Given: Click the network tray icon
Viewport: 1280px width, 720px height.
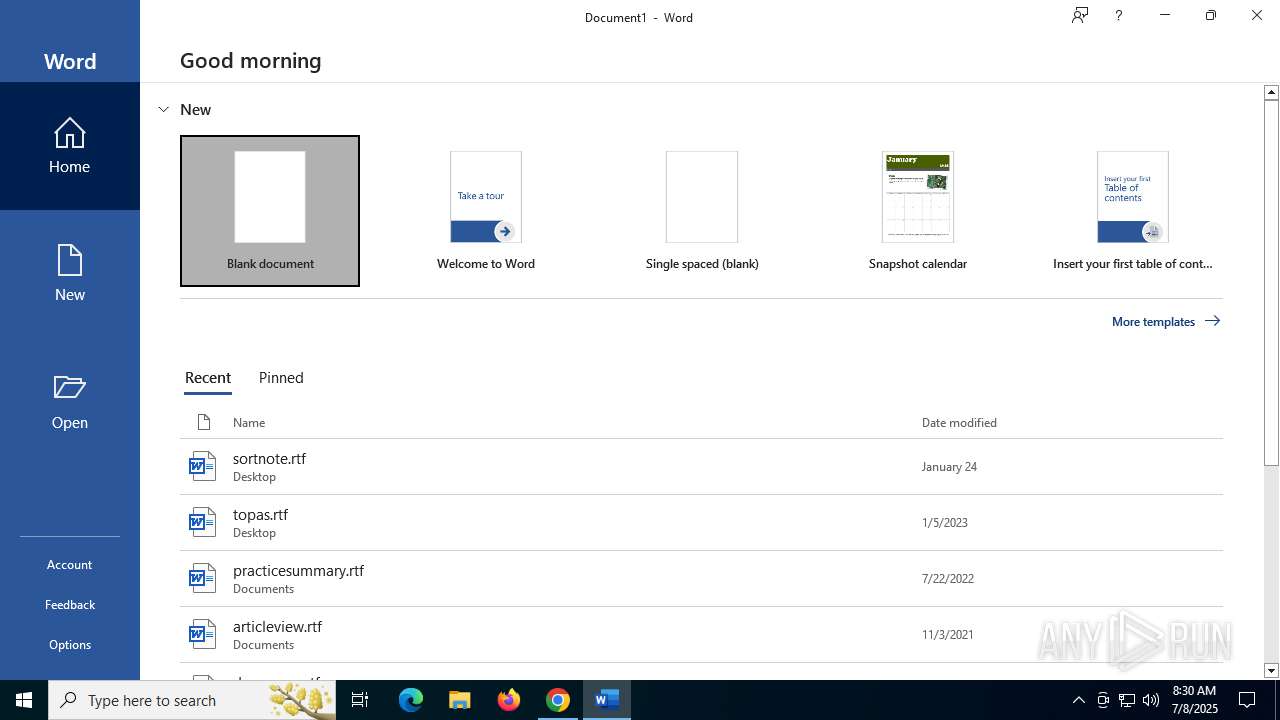Looking at the screenshot, I should coord(1127,700).
